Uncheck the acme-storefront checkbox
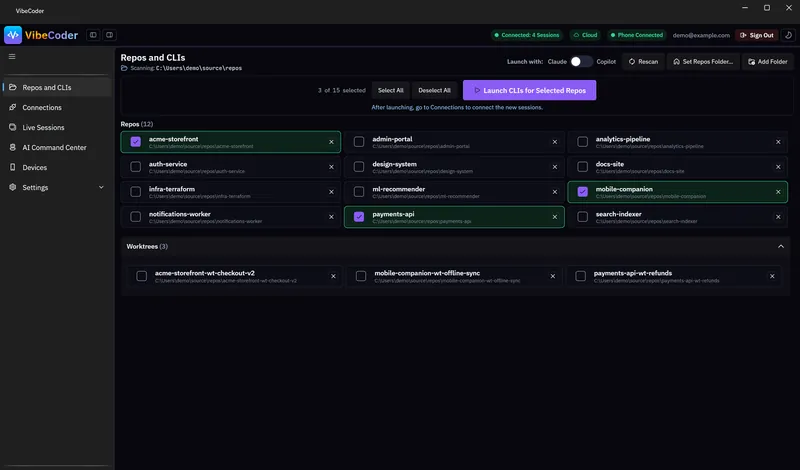Screen dimensions: 800x470 pyautogui.click(x=135, y=142)
